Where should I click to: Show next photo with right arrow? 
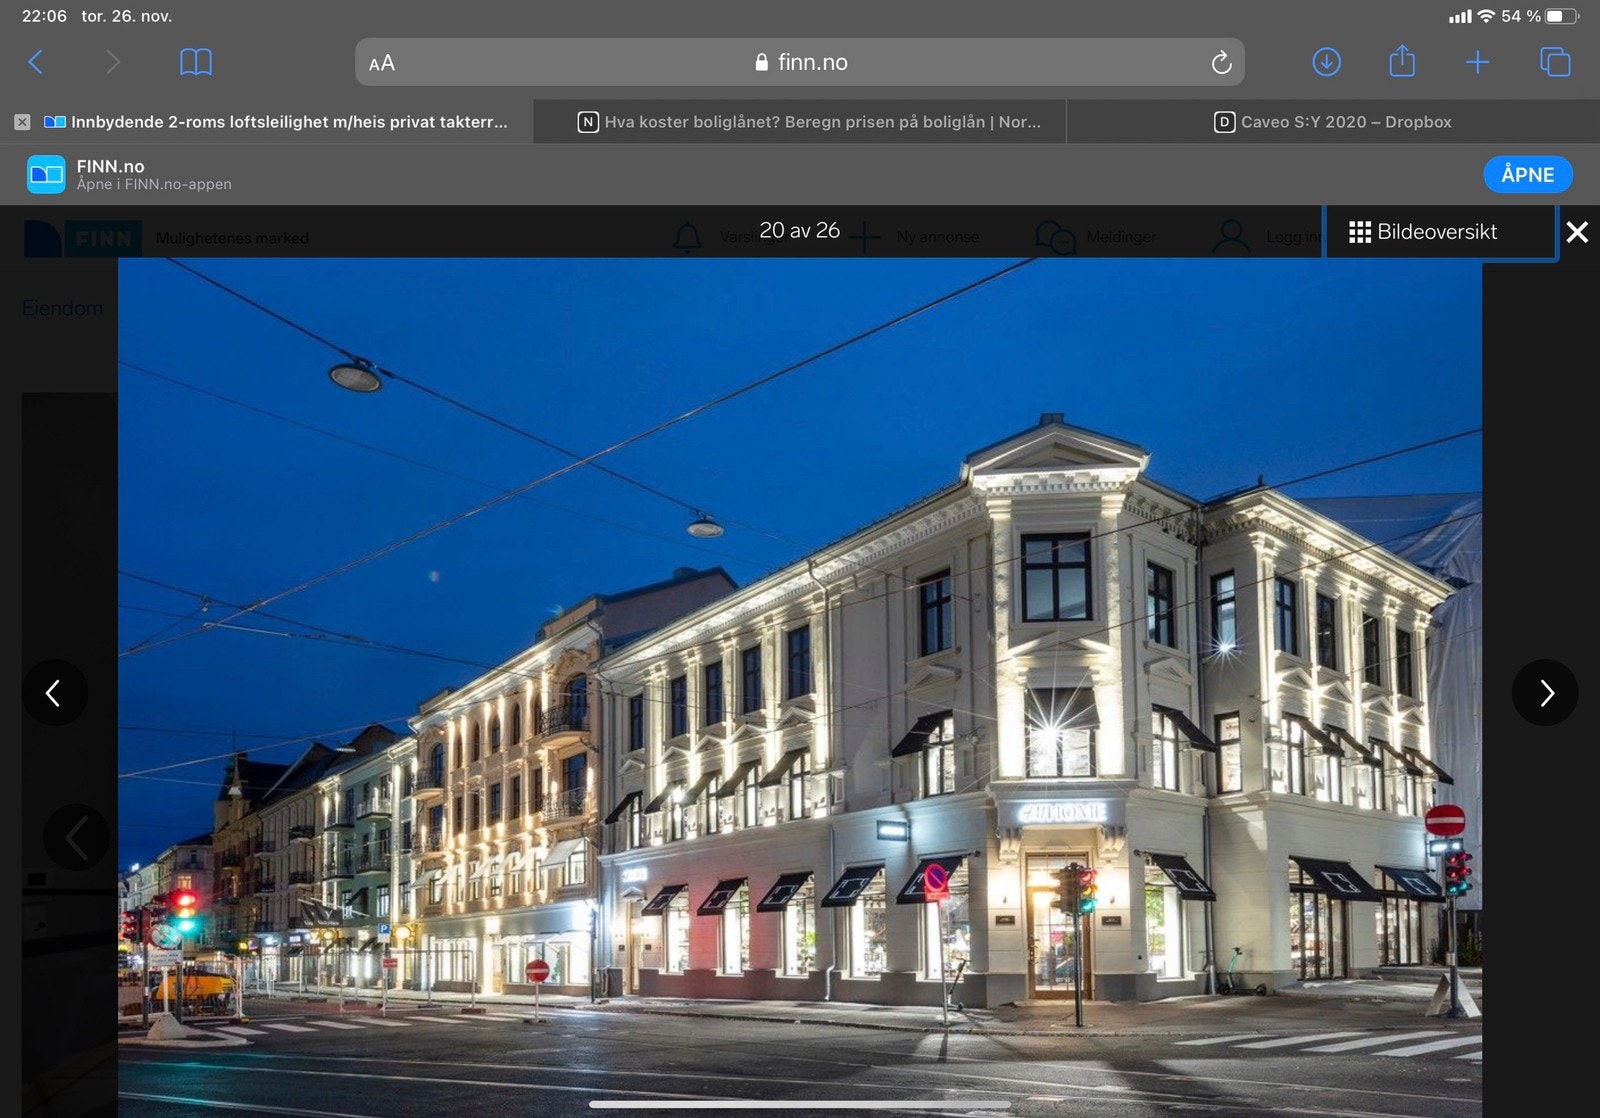point(1545,692)
